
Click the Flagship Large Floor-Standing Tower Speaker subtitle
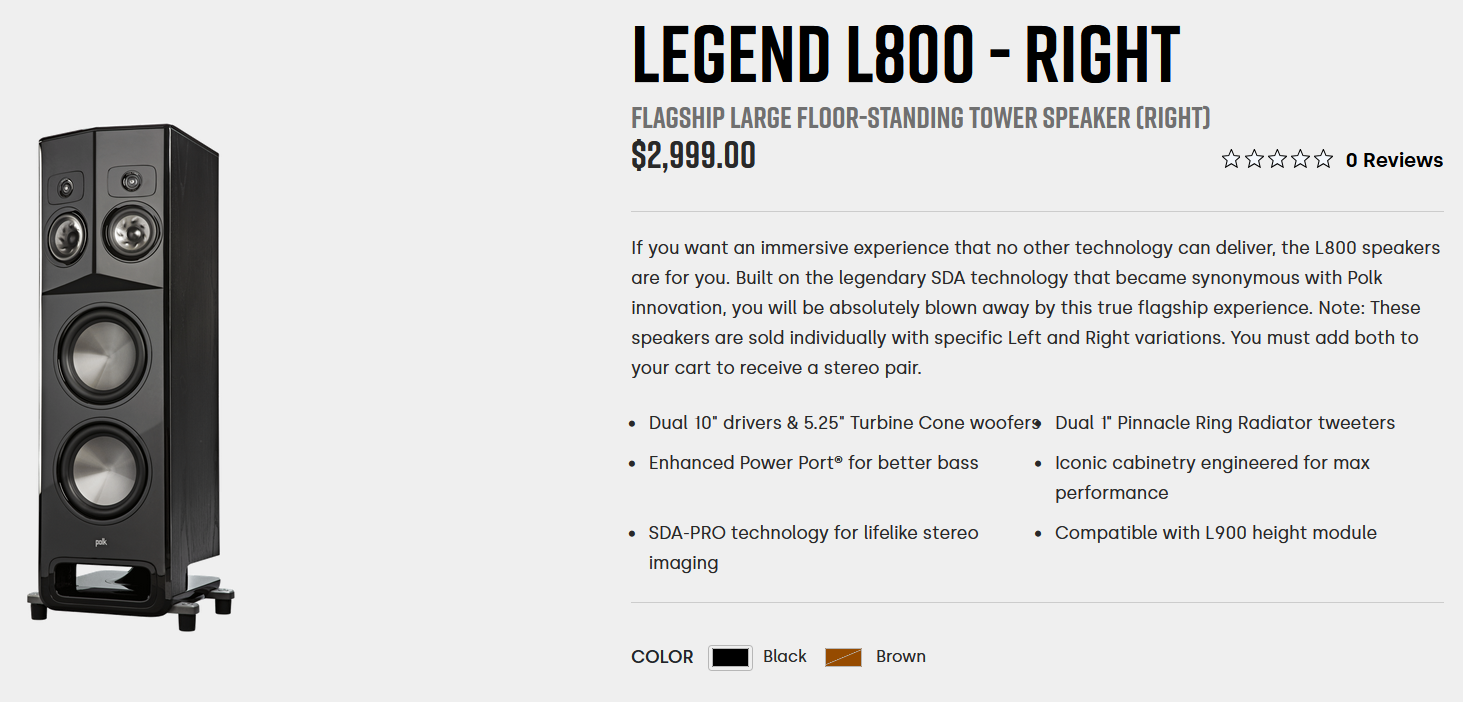(921, 118)
